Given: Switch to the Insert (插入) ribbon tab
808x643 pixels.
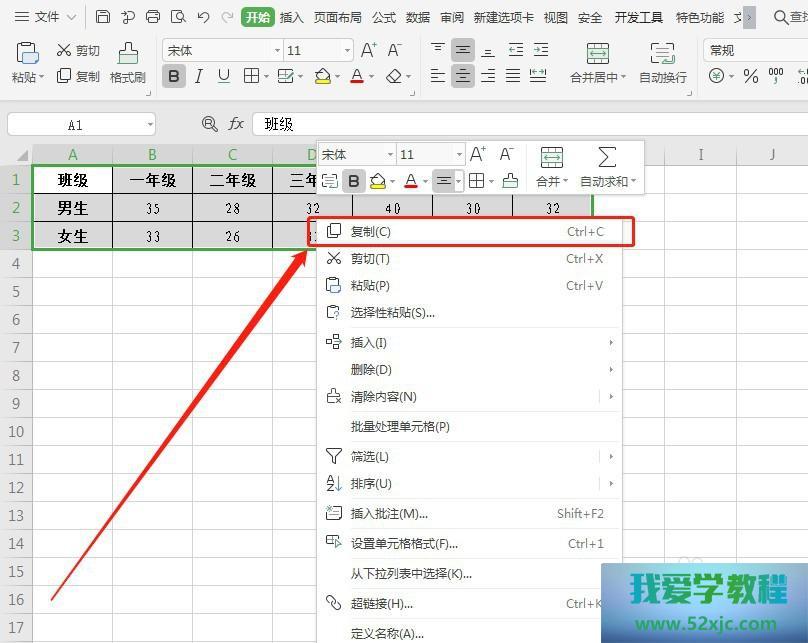Looking at the screenshot, I should (291, 17).
